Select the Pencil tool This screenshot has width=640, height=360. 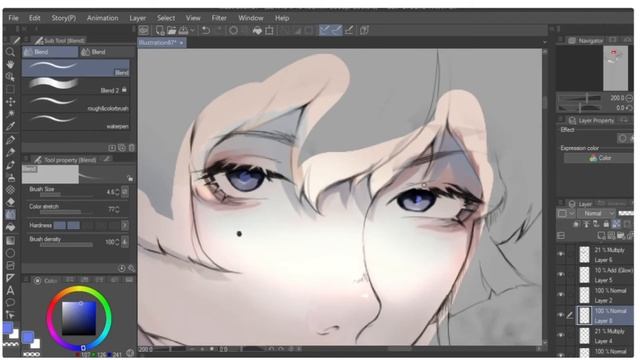pyautogui.click(x=10, y=152)
